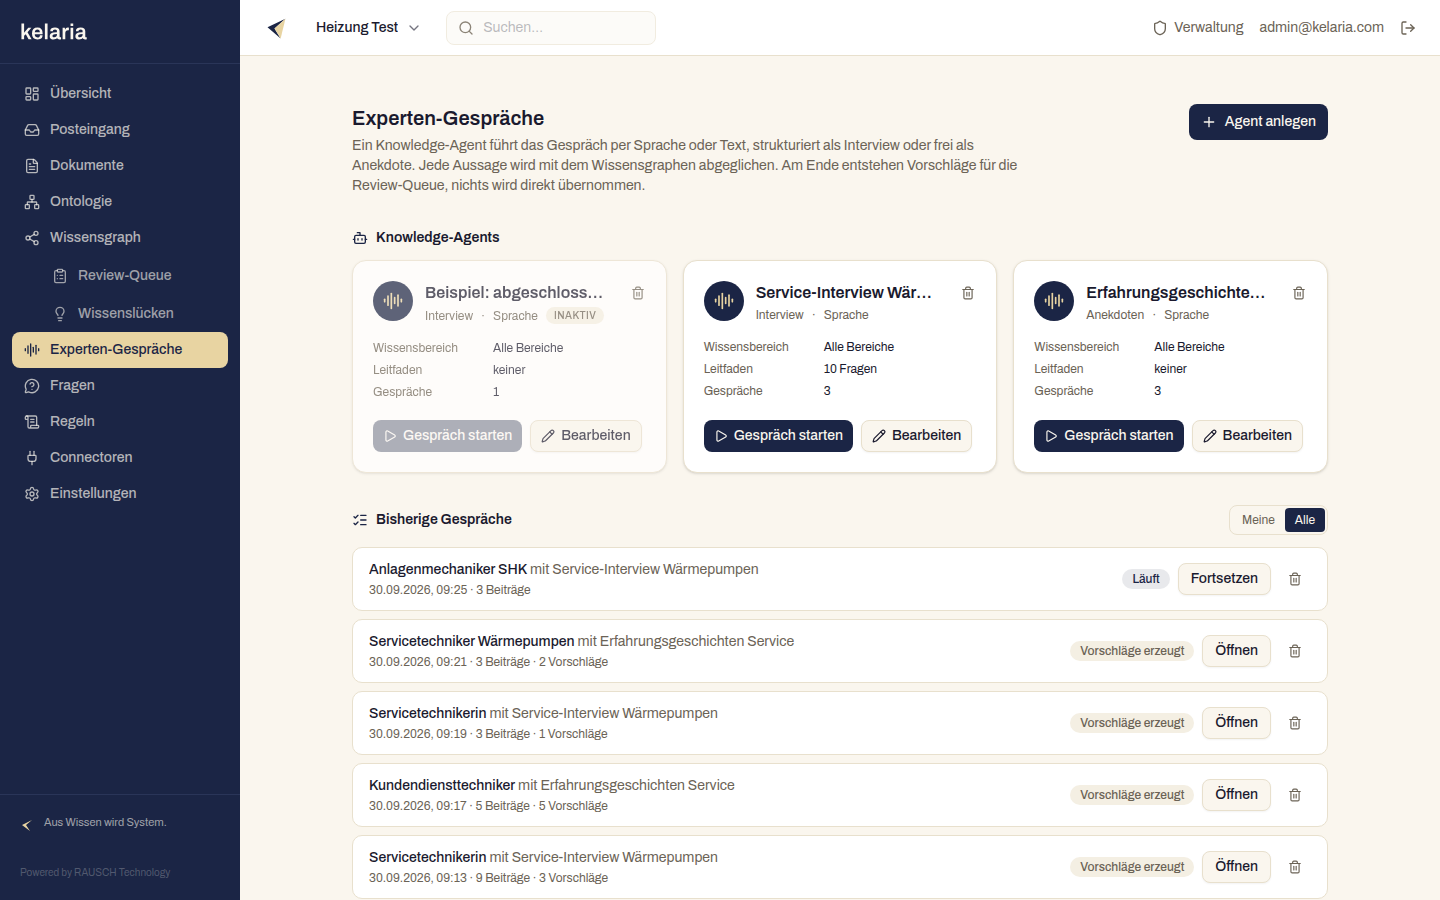Start conversation with Erfahrungsgeschichte… agent
This screenshot has height=900, width=1440.
coord(1109,436)
